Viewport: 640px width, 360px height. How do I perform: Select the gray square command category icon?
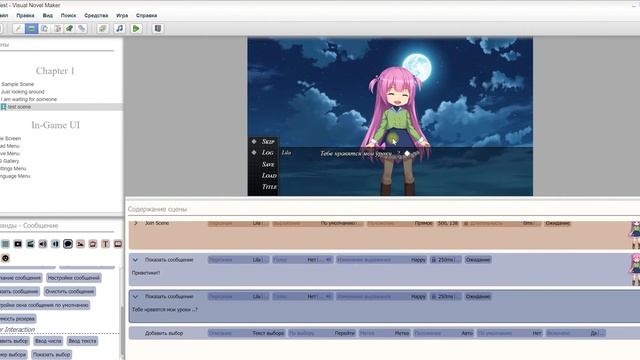pyautogui.click(x=5, y=244)
